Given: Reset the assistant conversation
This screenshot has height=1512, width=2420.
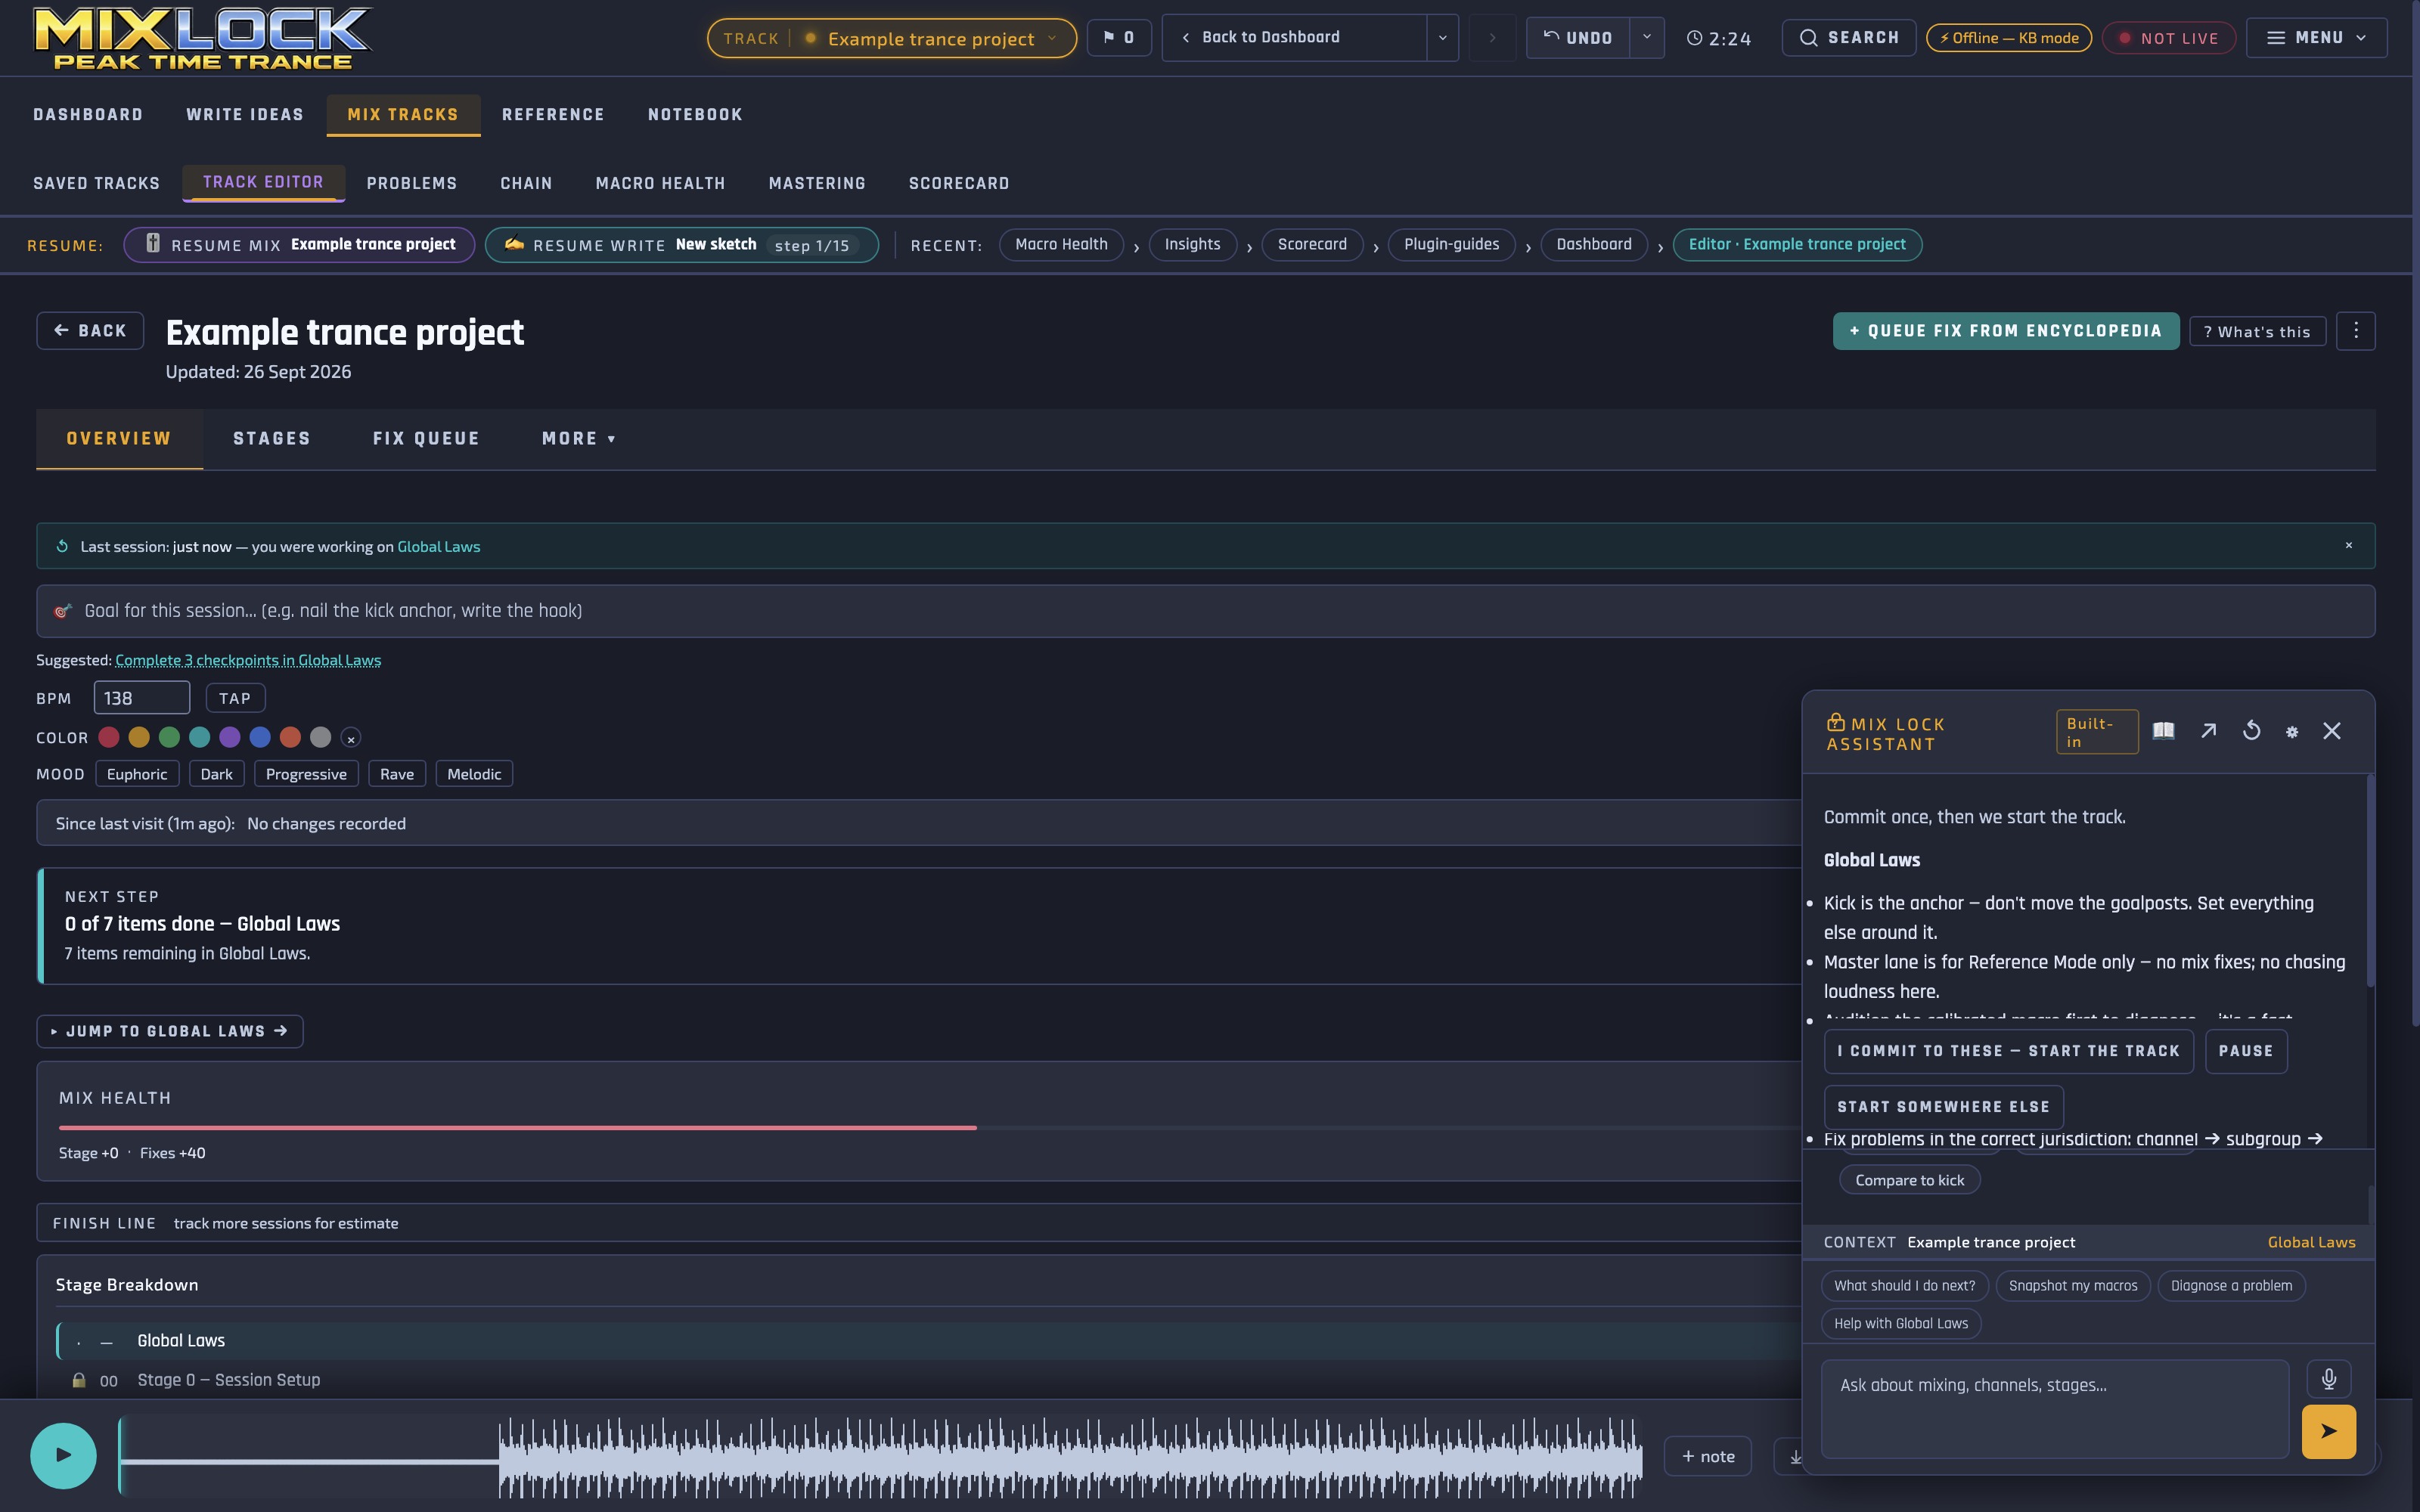Looking at the screenshot, I should tap(2251, 731).
